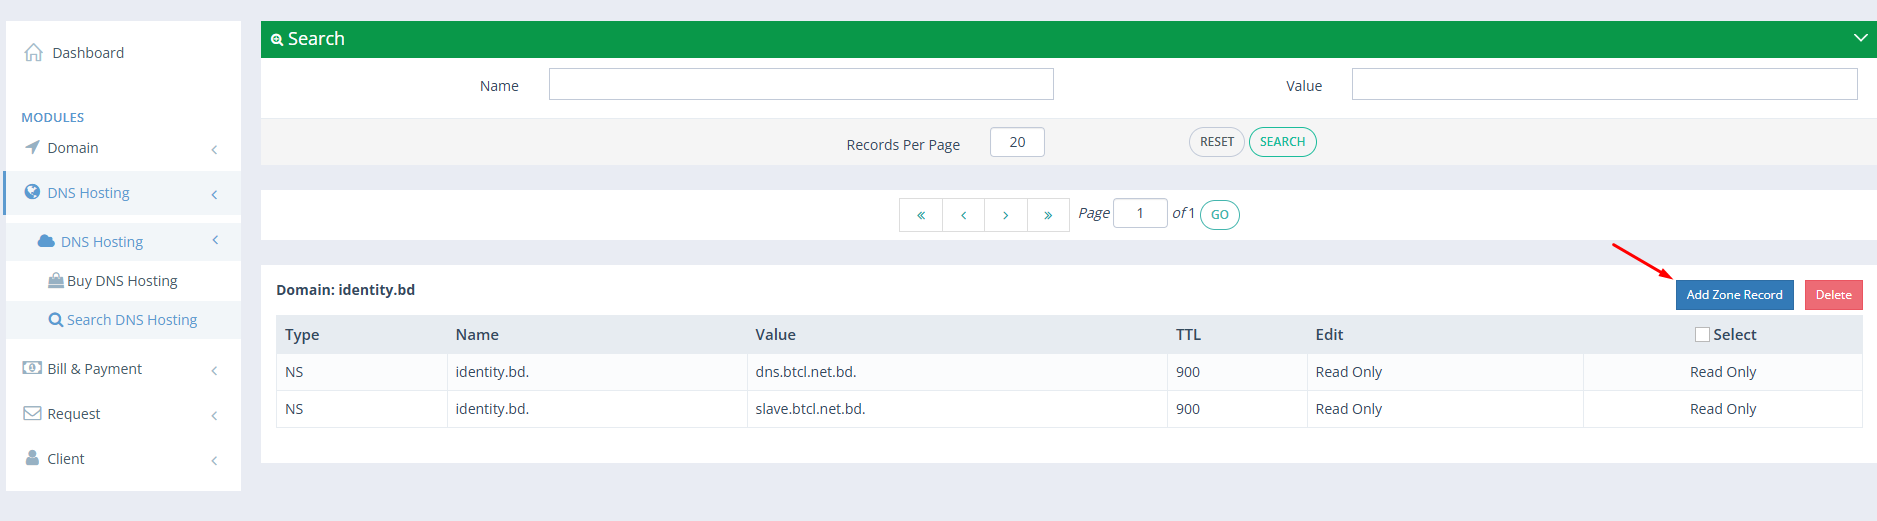This screenshot has width=1877, height=521.
Task: Click the Client user icon
Action: [32, 458]
